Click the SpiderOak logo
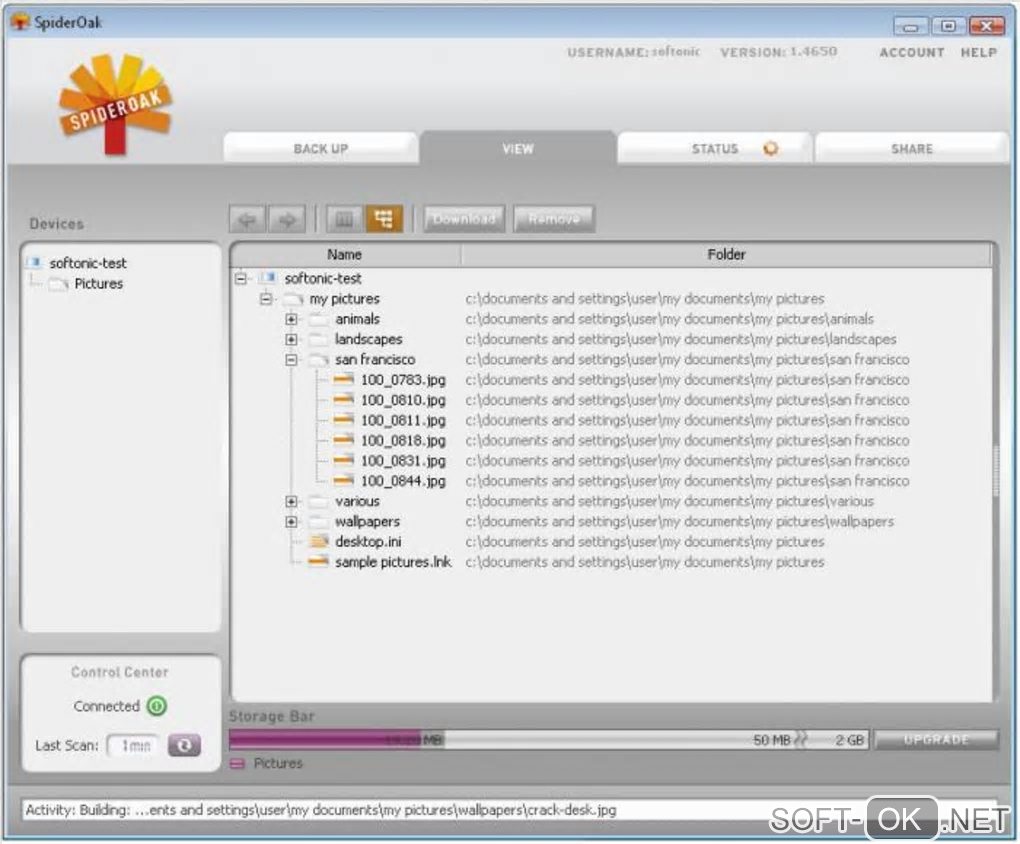1020x844 pixels. [115, 104]
